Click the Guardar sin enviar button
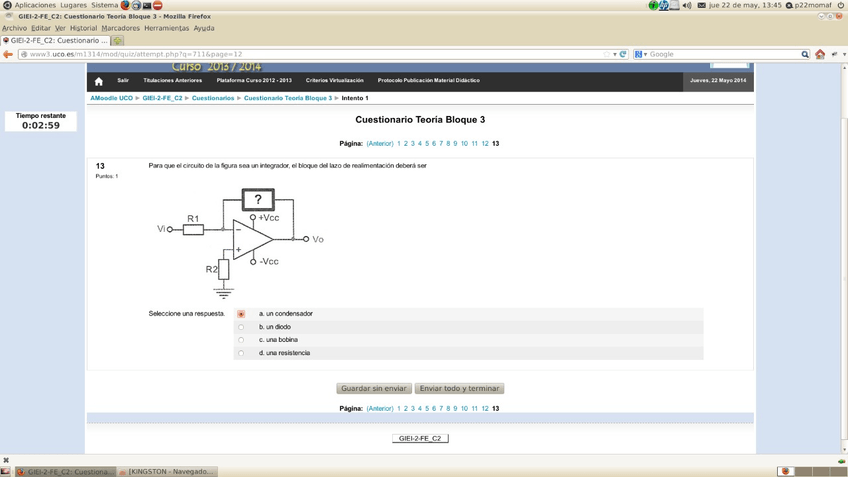 tap(374, 388)
